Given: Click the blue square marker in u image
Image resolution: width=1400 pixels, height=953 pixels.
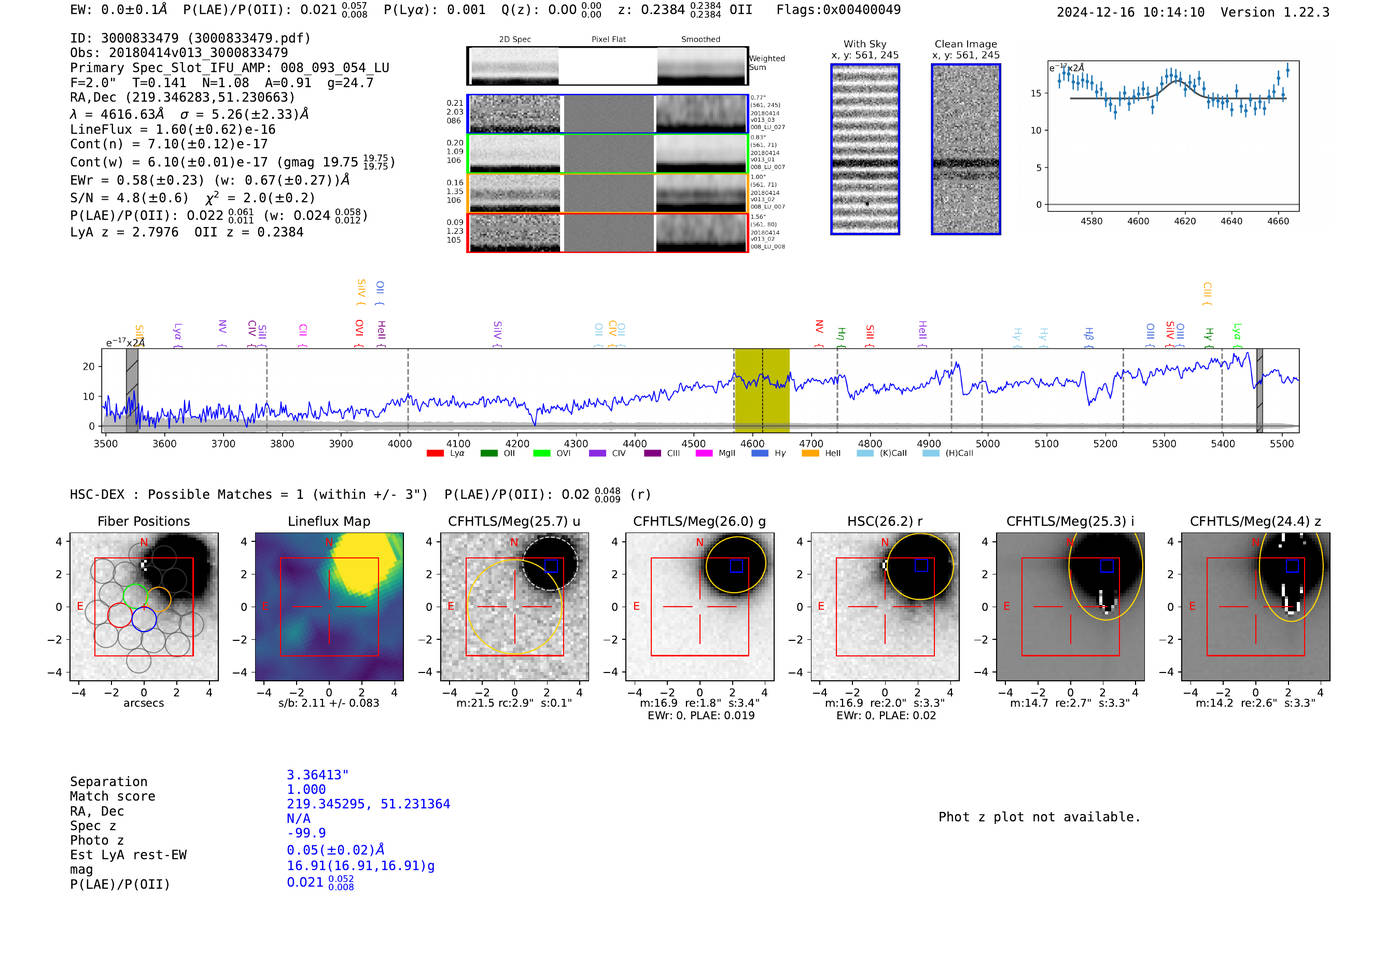Looking at the screenshot, I should (x=551, y=566).
